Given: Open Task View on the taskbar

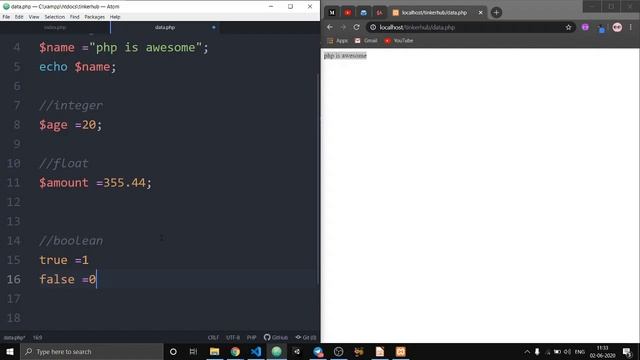Looking at the screenshot, I should [193, 351].
